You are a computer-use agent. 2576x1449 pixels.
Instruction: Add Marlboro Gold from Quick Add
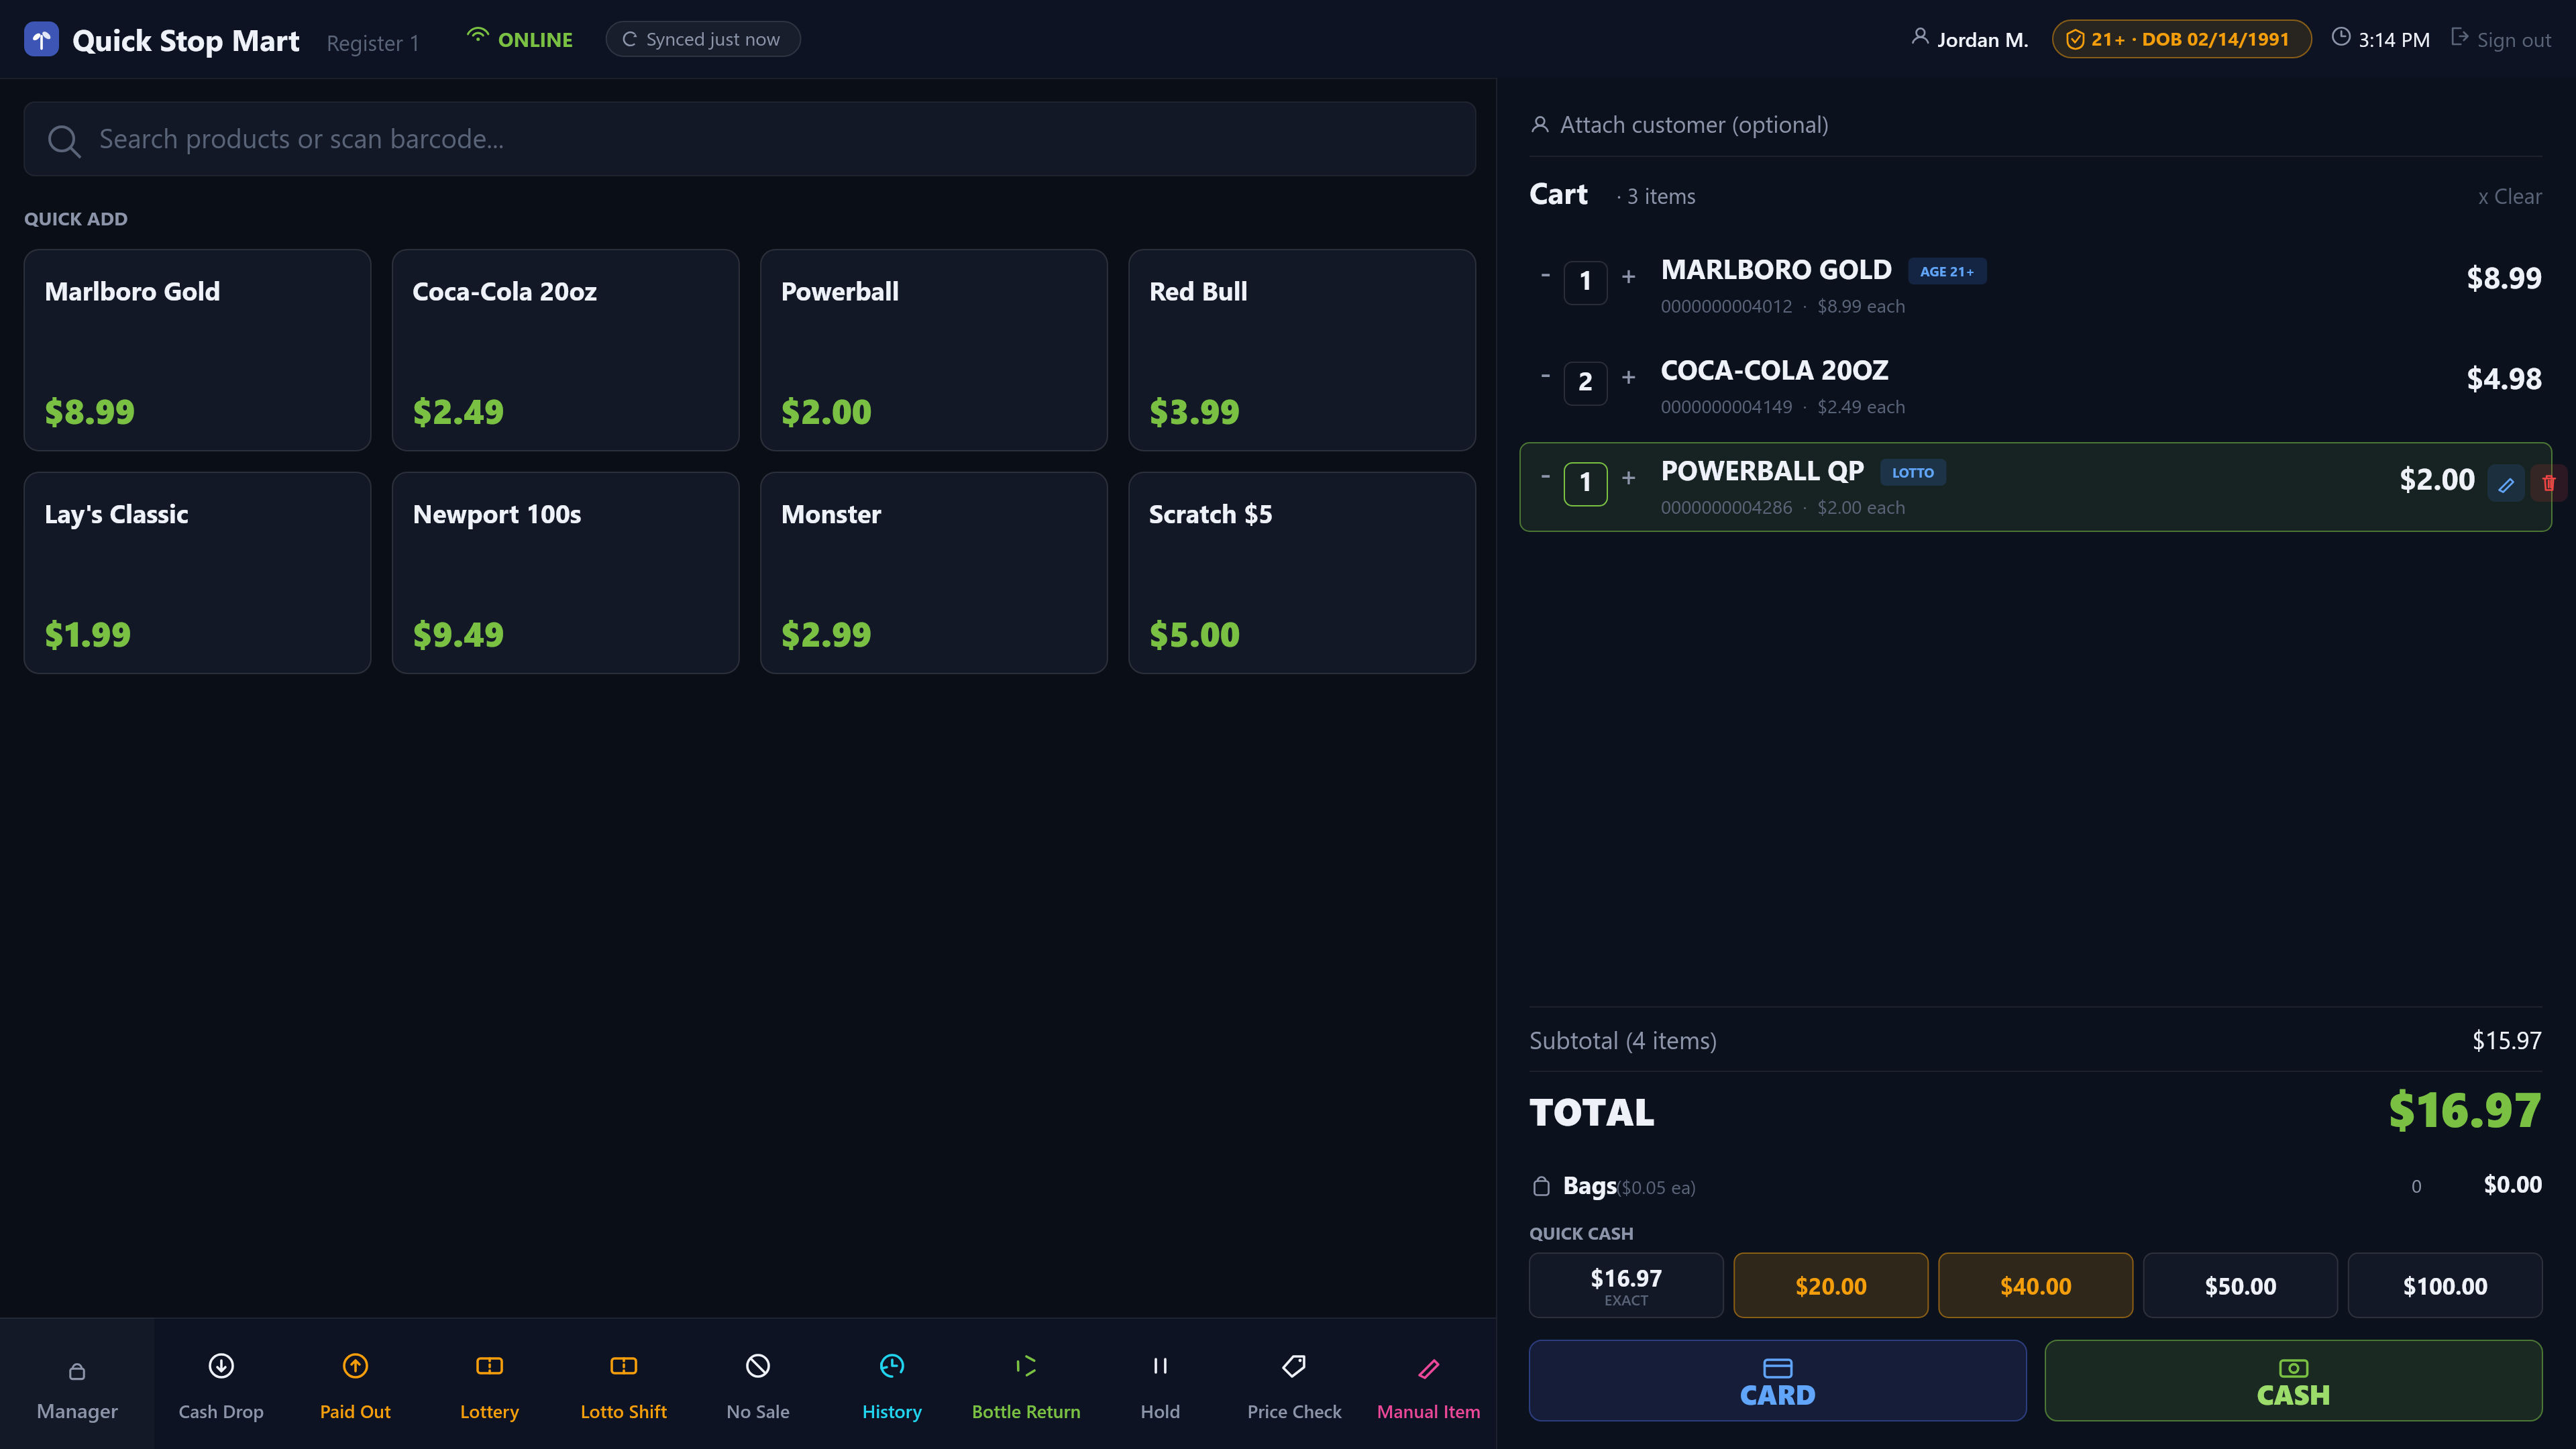click(197, 350)
